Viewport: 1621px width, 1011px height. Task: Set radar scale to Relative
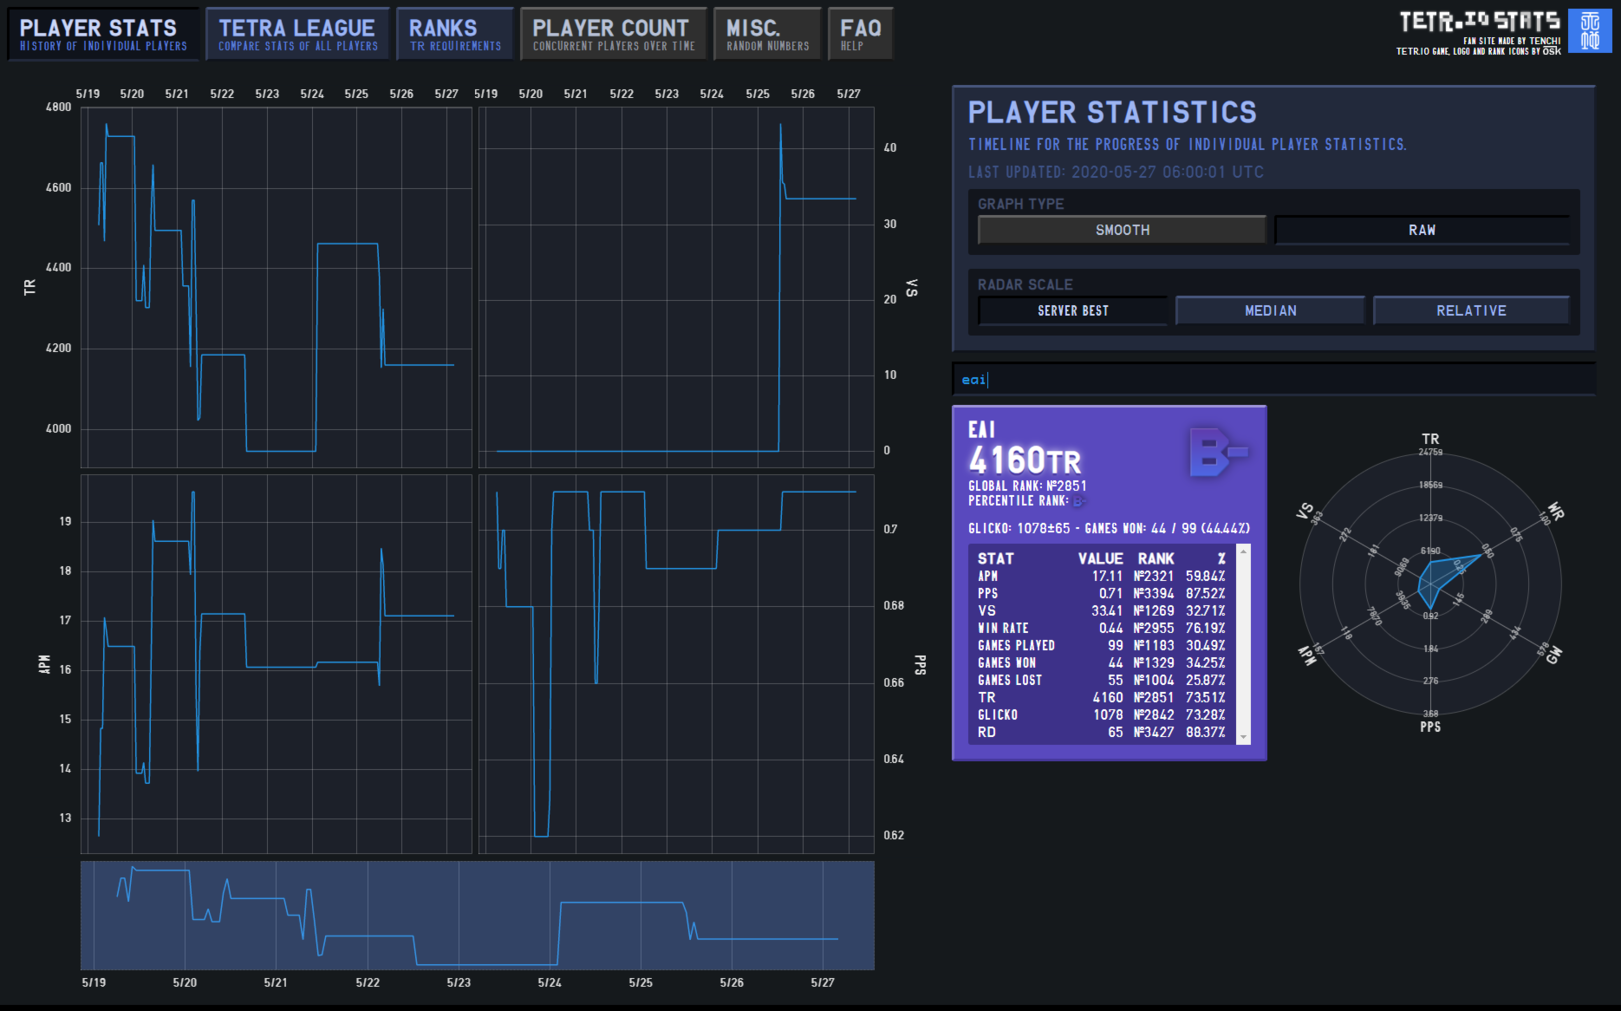click(x=1471, y=311)
